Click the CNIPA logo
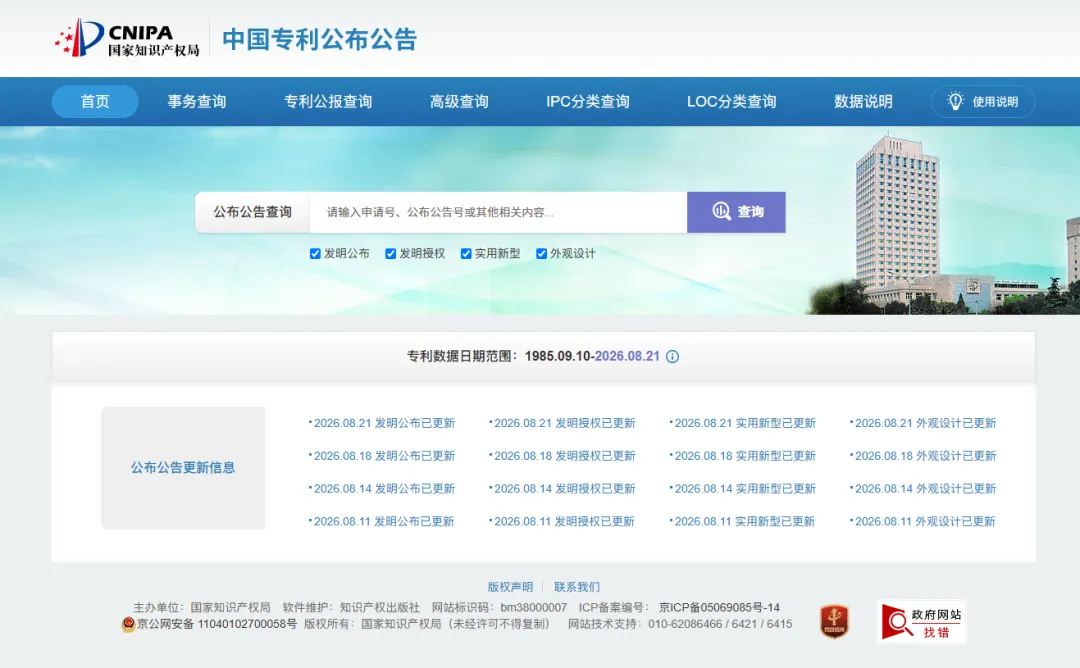 click(127, 38)
